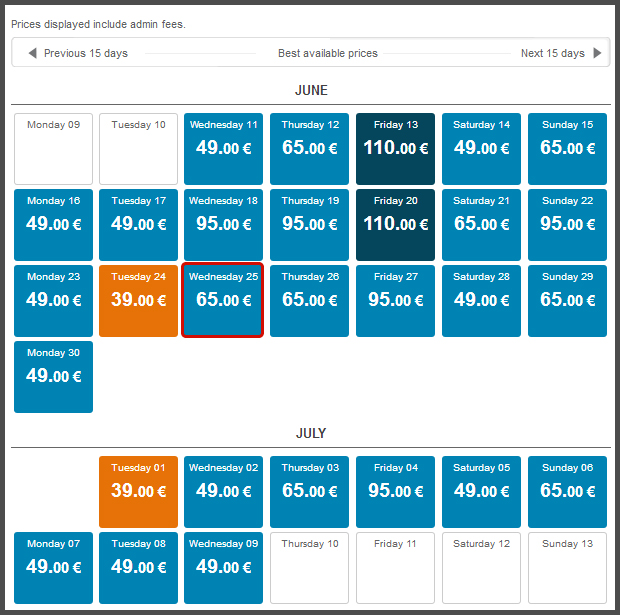
Task: Select Wednesday 11 June at 49.00 €
Action: (223, 149)
